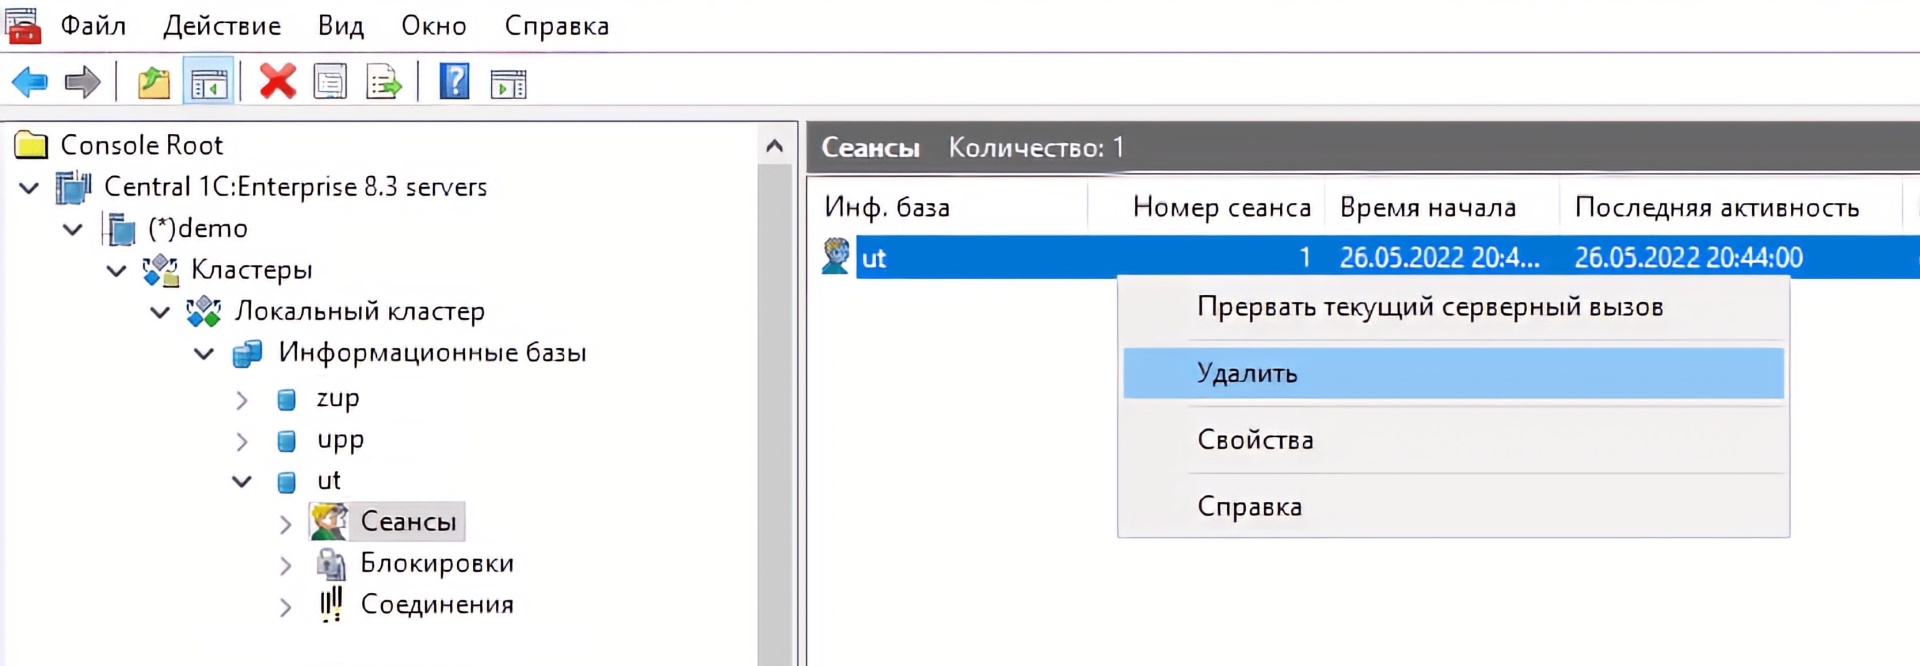Click the ut database icon in tree
This screenshot has height=666, width=1920.
click(286, 482)
